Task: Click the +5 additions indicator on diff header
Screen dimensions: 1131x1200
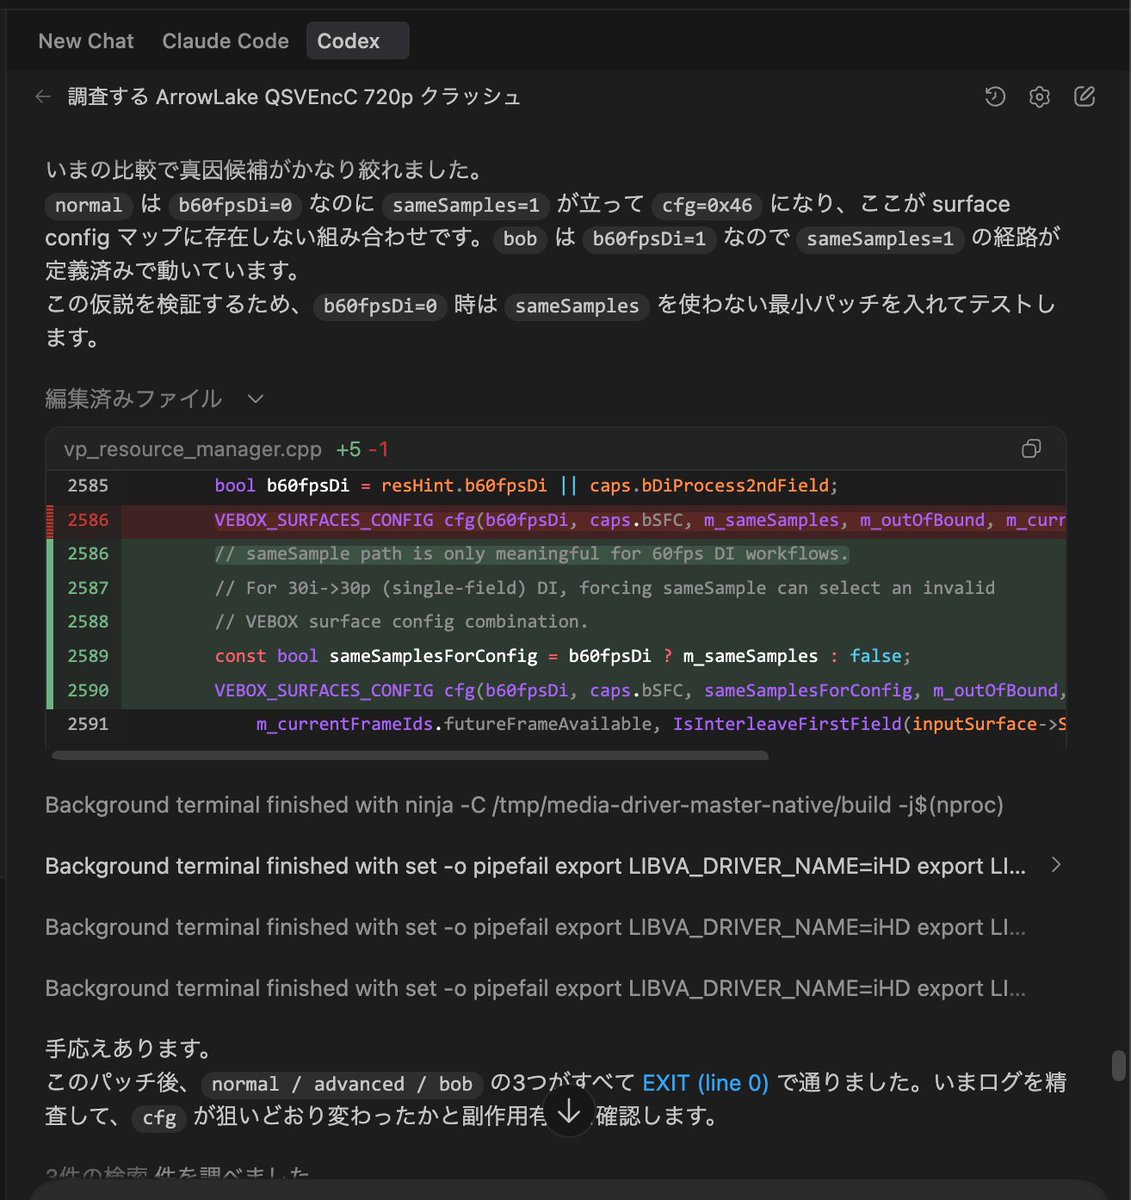Action: coord(351,449)
